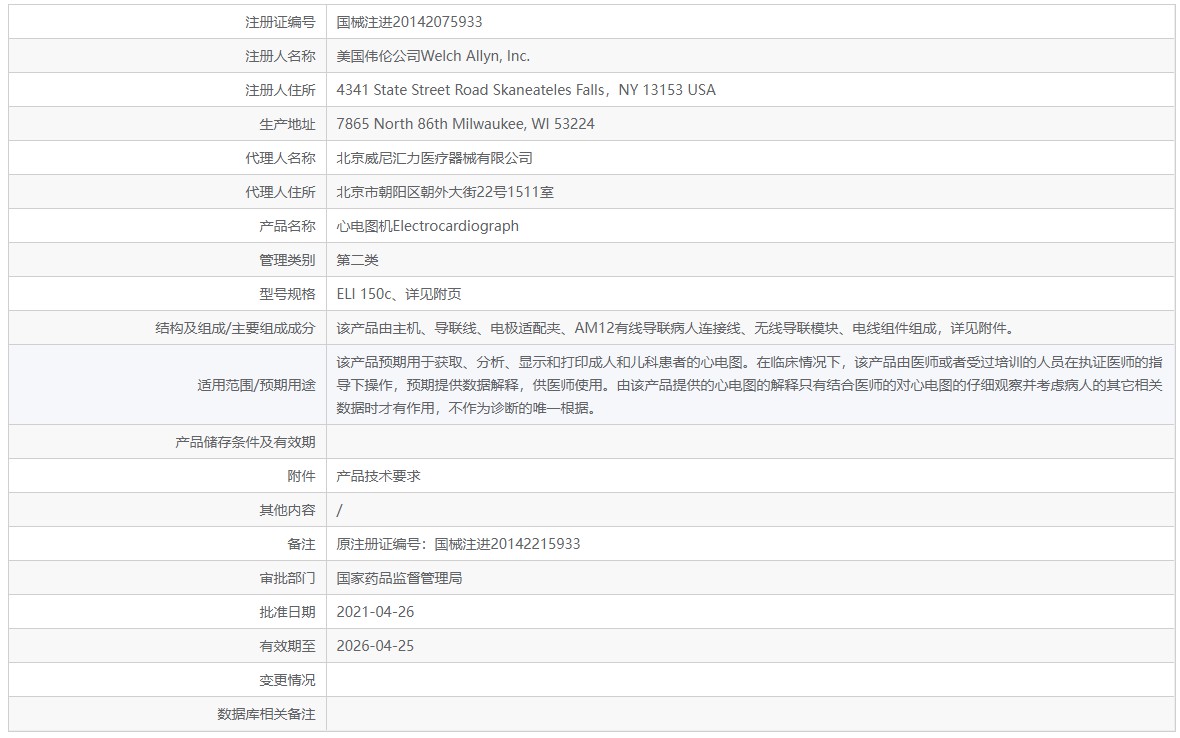Click the 管理类别 label
1180x738 pixels.
point(287,260)
